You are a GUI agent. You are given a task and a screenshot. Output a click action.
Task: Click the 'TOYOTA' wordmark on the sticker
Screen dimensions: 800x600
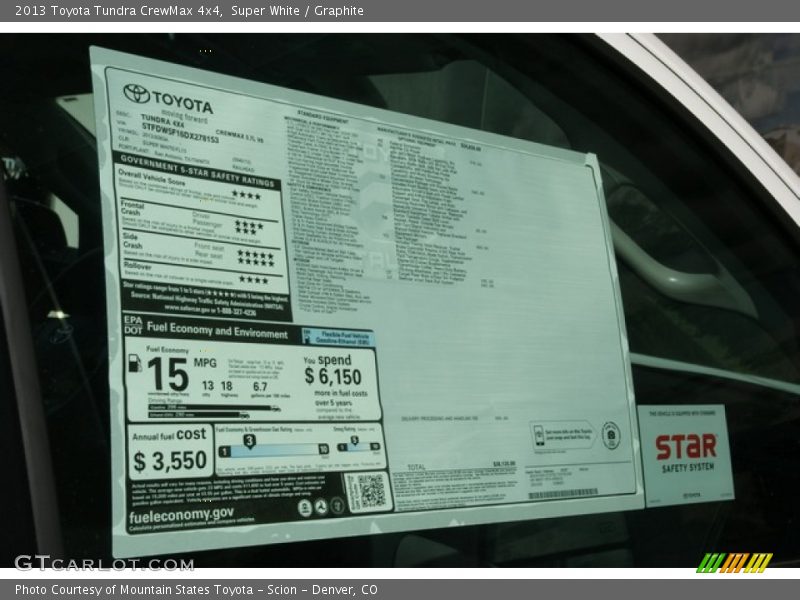coord(182,102)
